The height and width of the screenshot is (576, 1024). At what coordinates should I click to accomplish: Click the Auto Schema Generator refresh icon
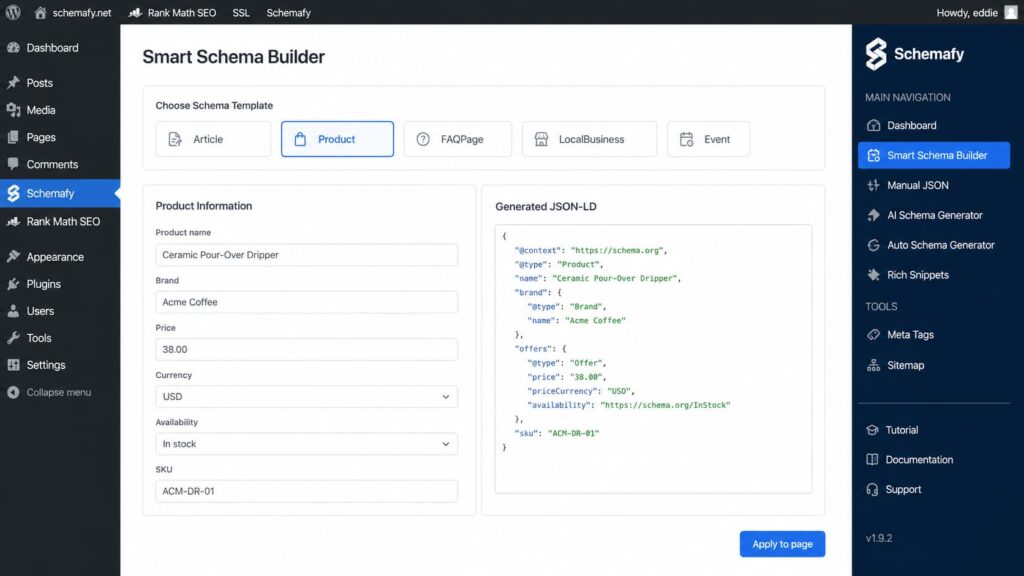[873, 245]
